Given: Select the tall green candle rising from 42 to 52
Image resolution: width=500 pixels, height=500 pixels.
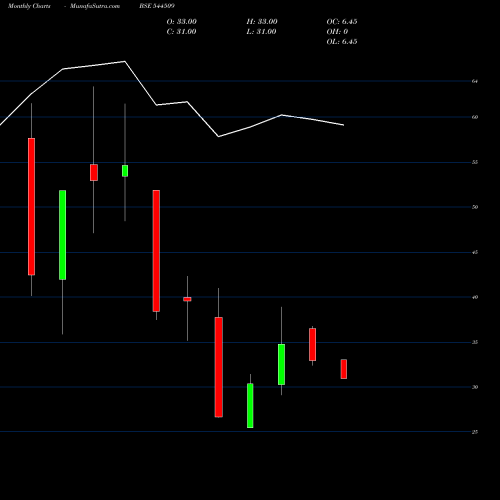Looking at the screenshot, I should coord(62,235).
